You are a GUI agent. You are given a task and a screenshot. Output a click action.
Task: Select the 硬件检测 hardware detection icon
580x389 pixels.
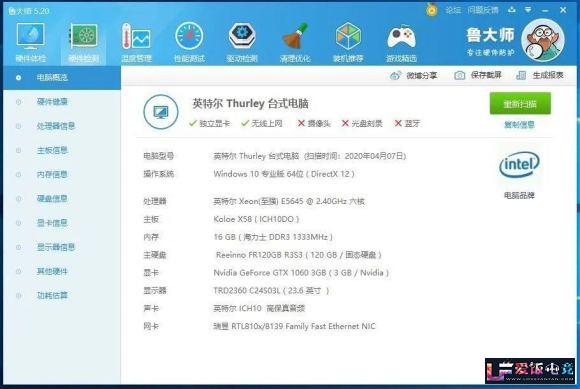(84, 37)
